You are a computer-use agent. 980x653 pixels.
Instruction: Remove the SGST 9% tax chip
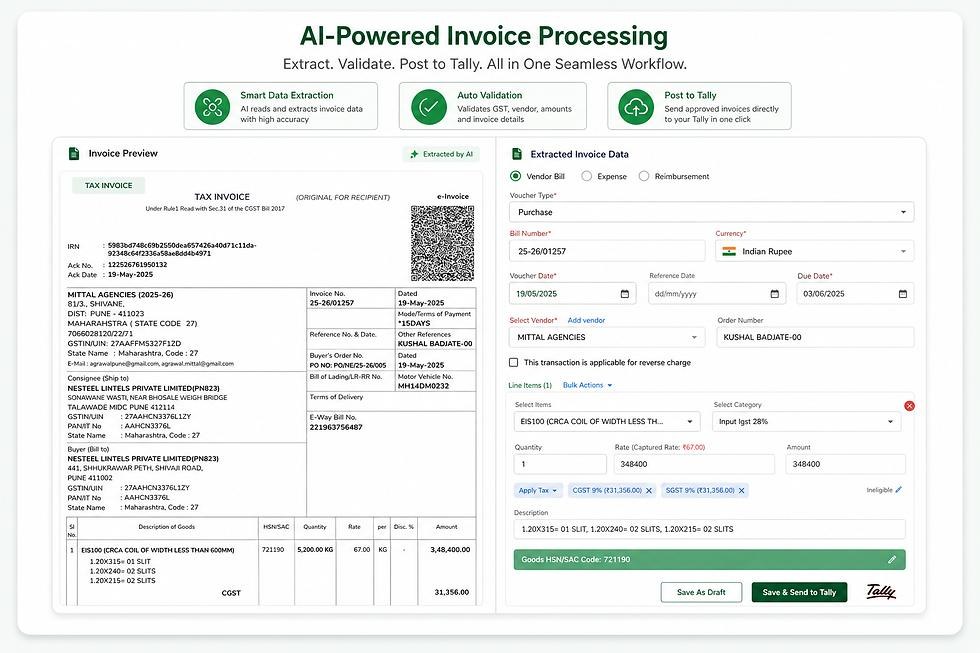741,491
